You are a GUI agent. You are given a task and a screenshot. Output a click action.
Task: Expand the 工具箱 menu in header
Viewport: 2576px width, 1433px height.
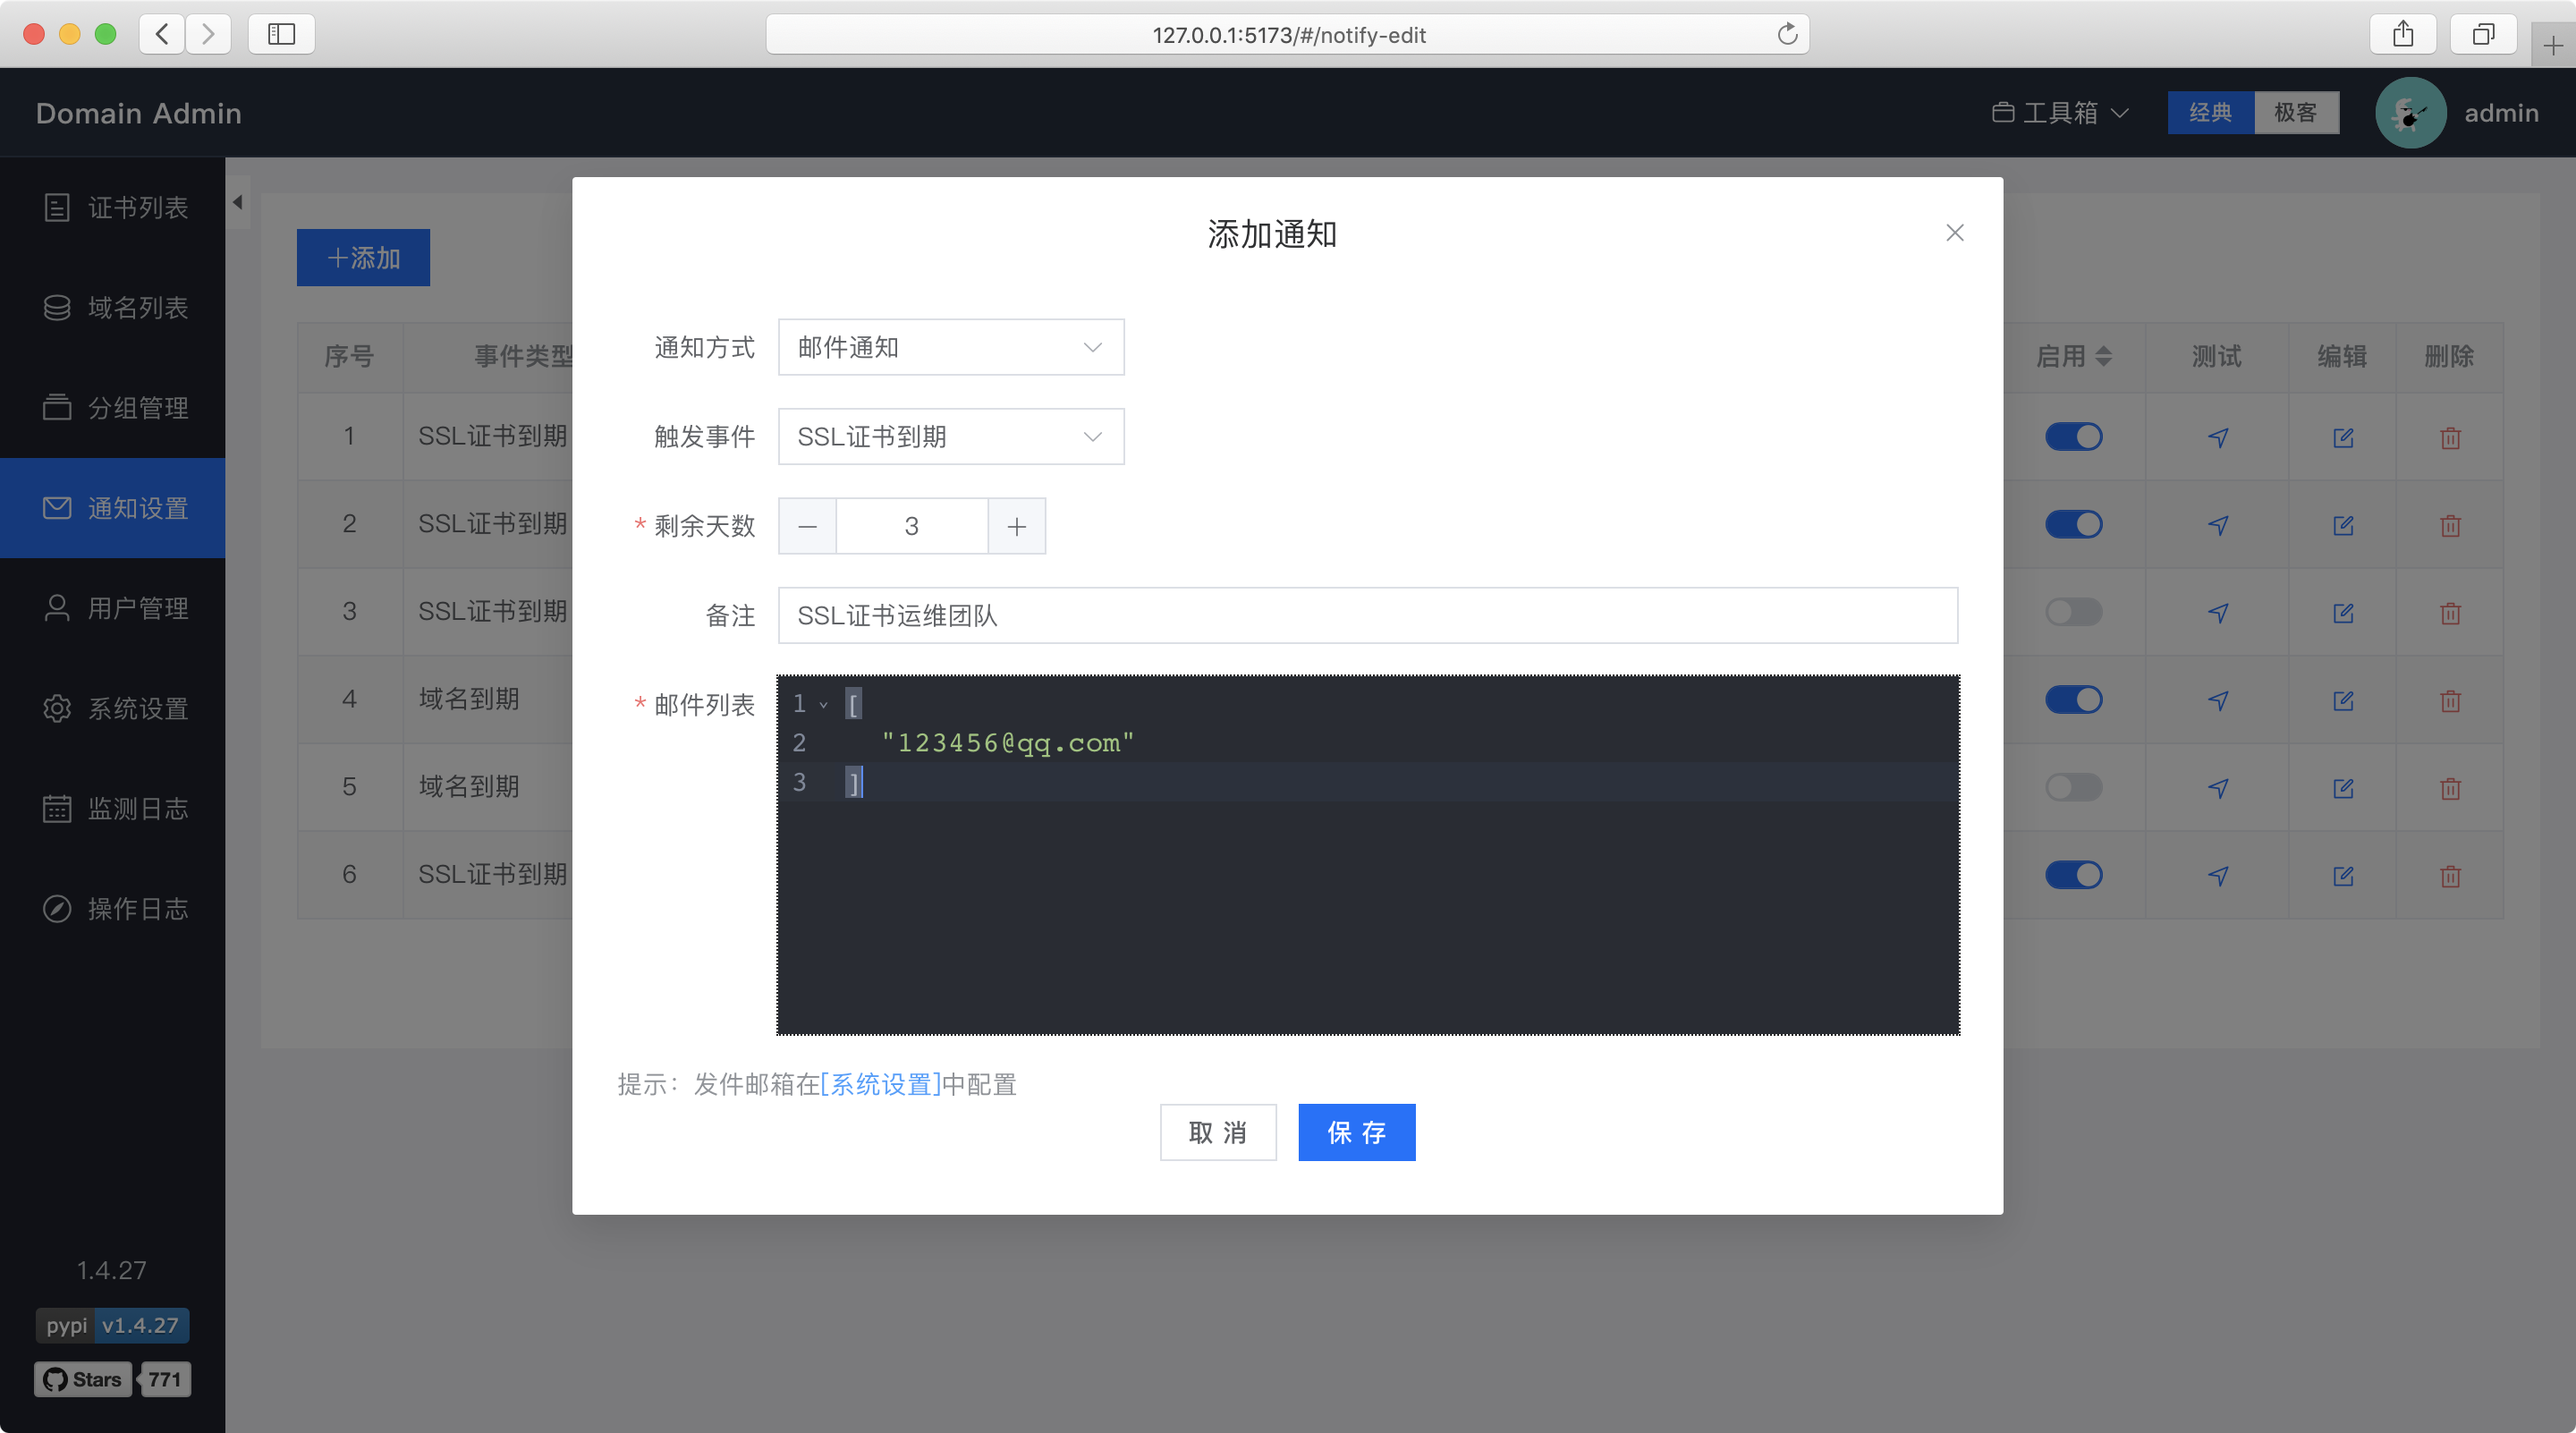[x=2059, y=113]
